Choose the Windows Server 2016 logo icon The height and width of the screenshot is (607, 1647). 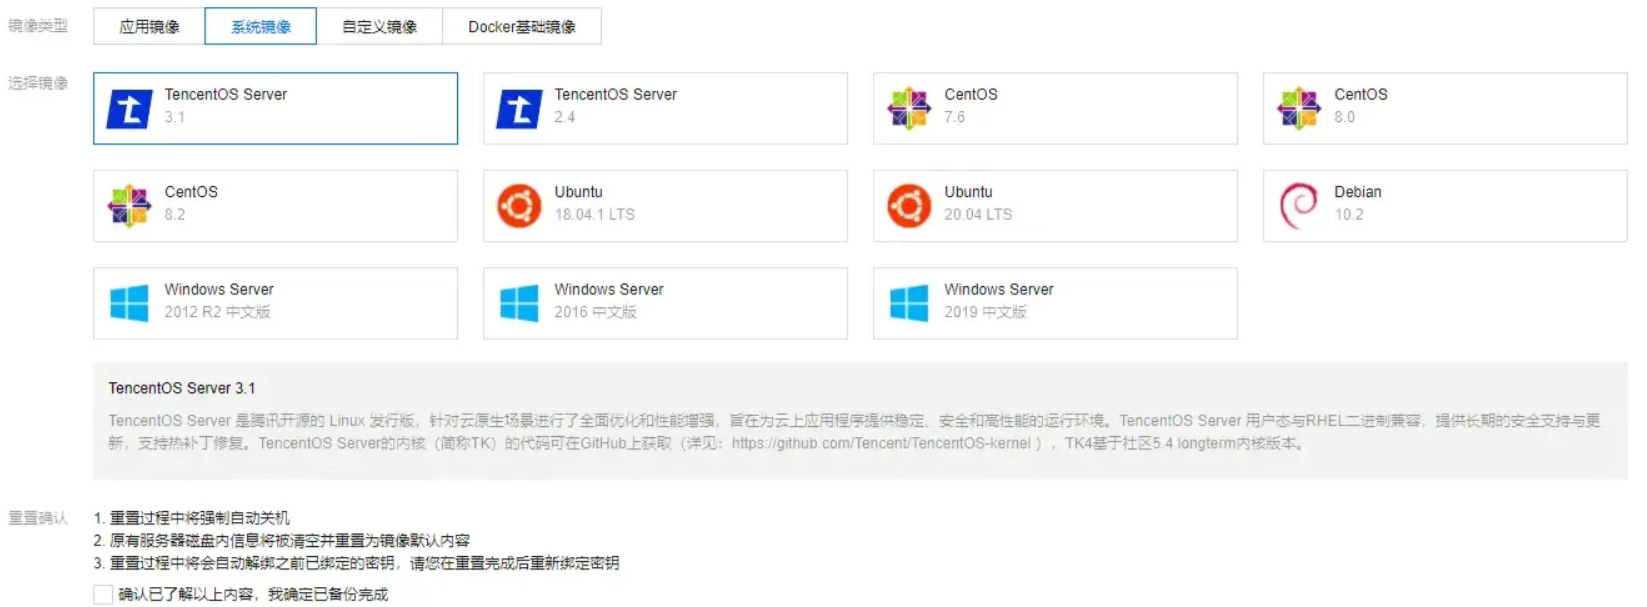pos(519,303)
